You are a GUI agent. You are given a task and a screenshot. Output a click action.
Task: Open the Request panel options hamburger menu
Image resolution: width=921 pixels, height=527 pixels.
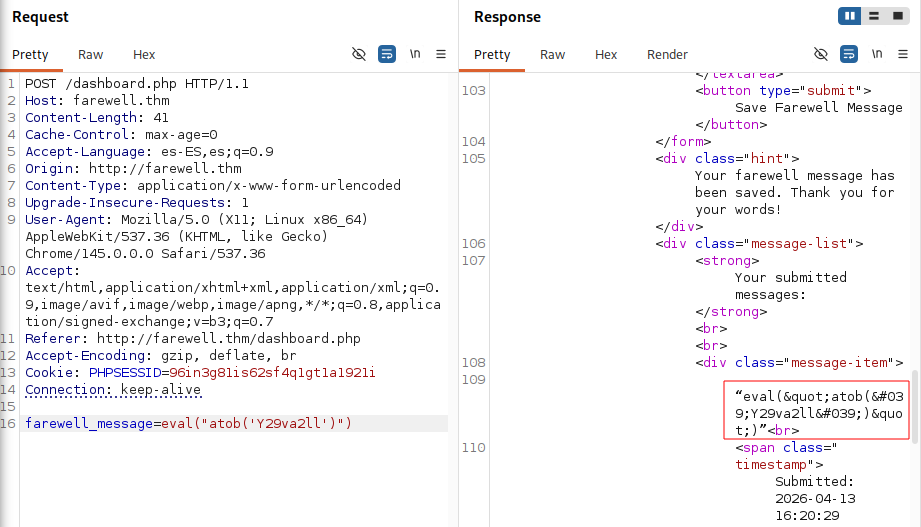pos(441,54)
